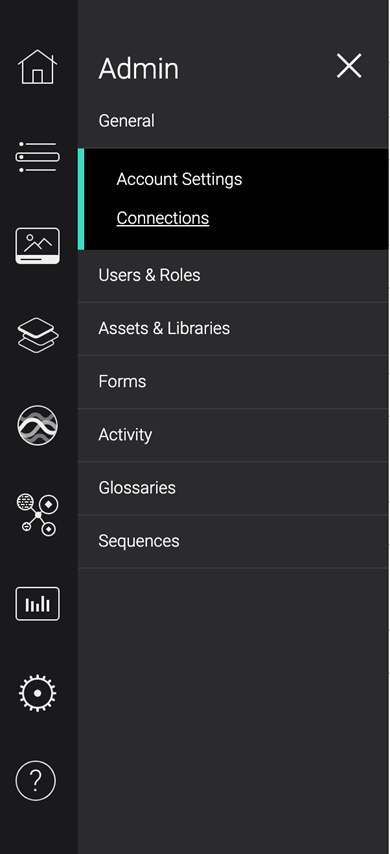The image size is (390, 854).
Task: Expand the Forms section
Action: tap(233, 382)
